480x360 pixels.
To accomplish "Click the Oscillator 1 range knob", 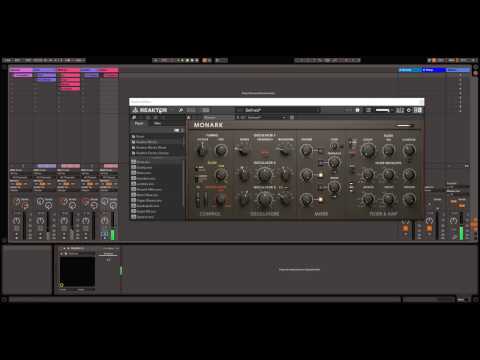I will [x=244, y=150].
